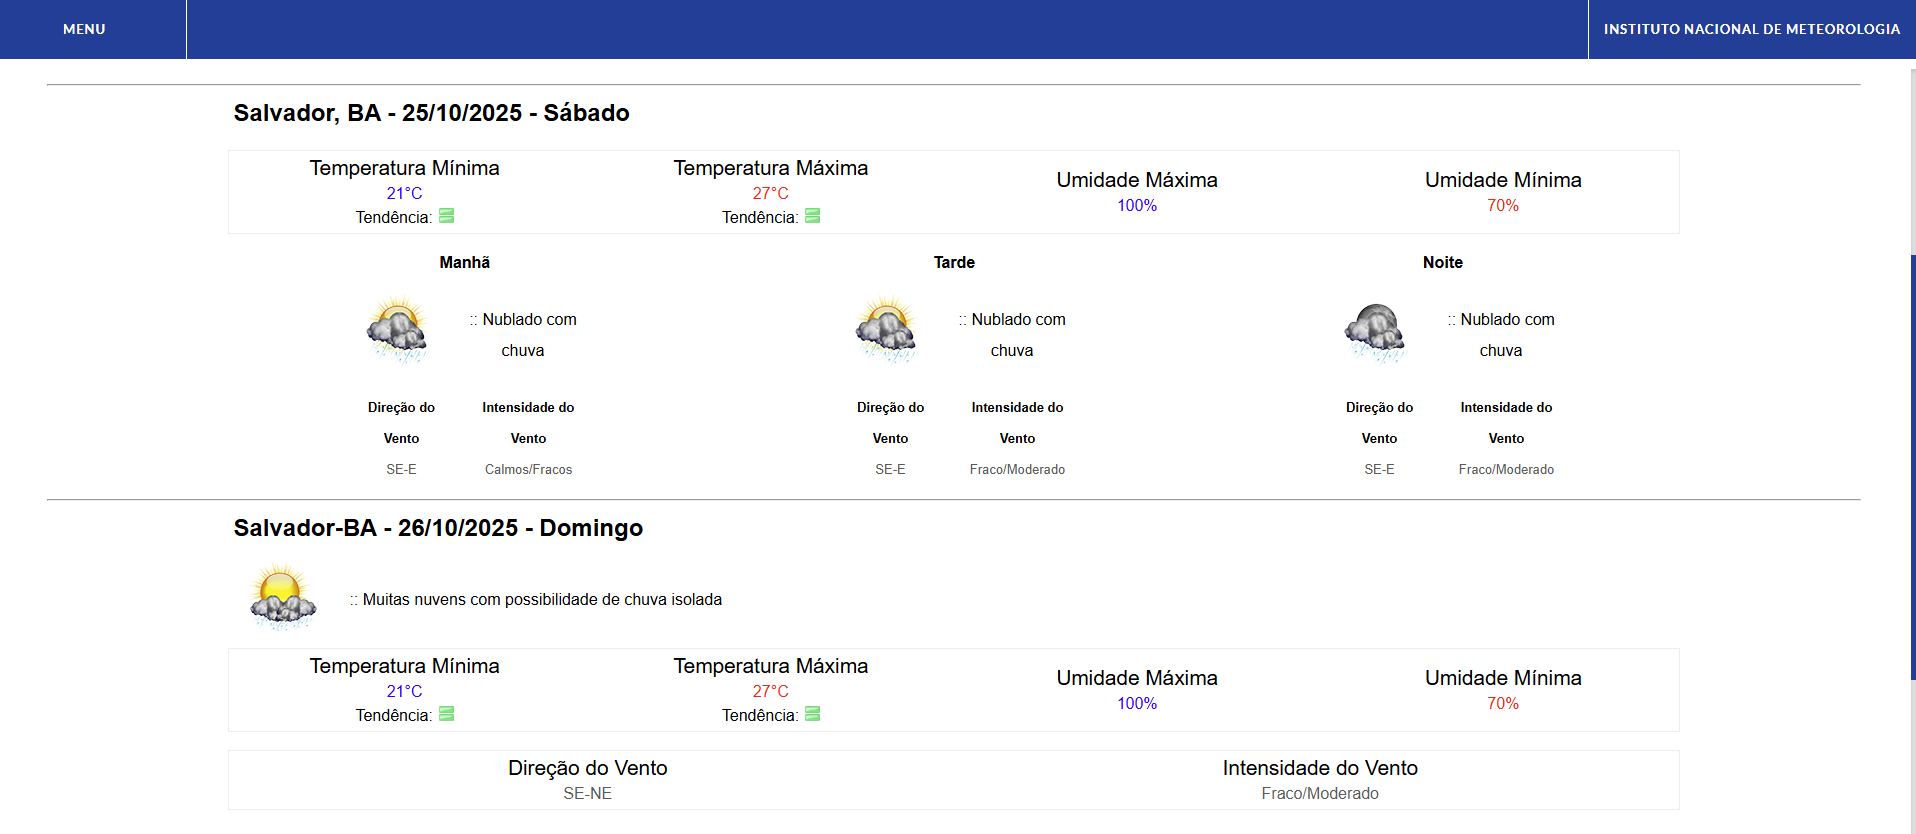The image size is (1916, 834).
Task: Click the Manhã cloudy-with-rain weather icon
Action: click(398, 330)
